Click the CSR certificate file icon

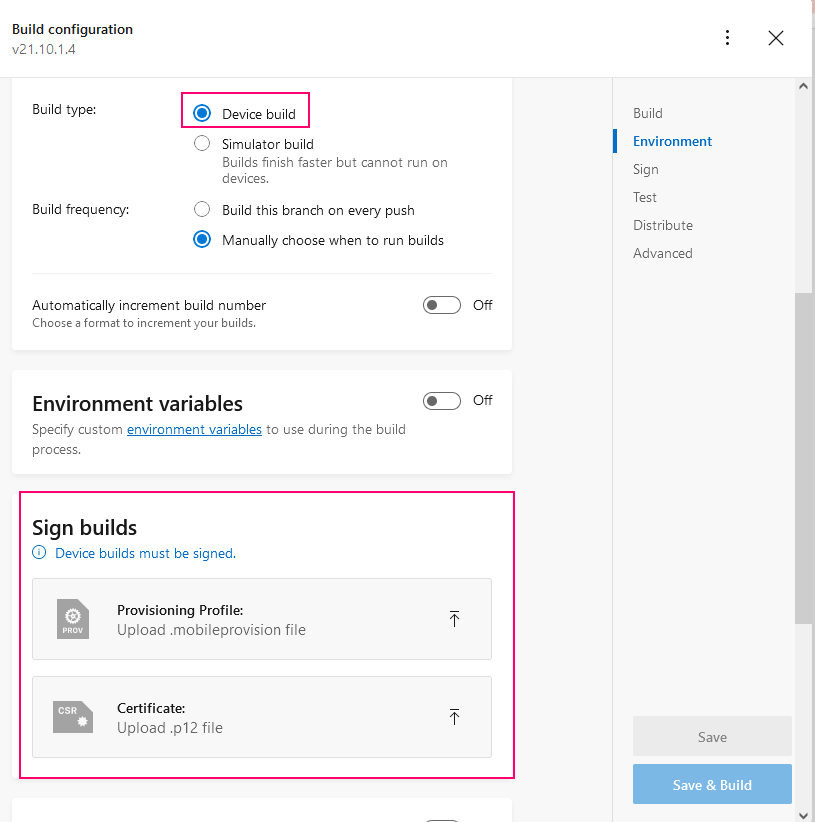coord(73,717)
